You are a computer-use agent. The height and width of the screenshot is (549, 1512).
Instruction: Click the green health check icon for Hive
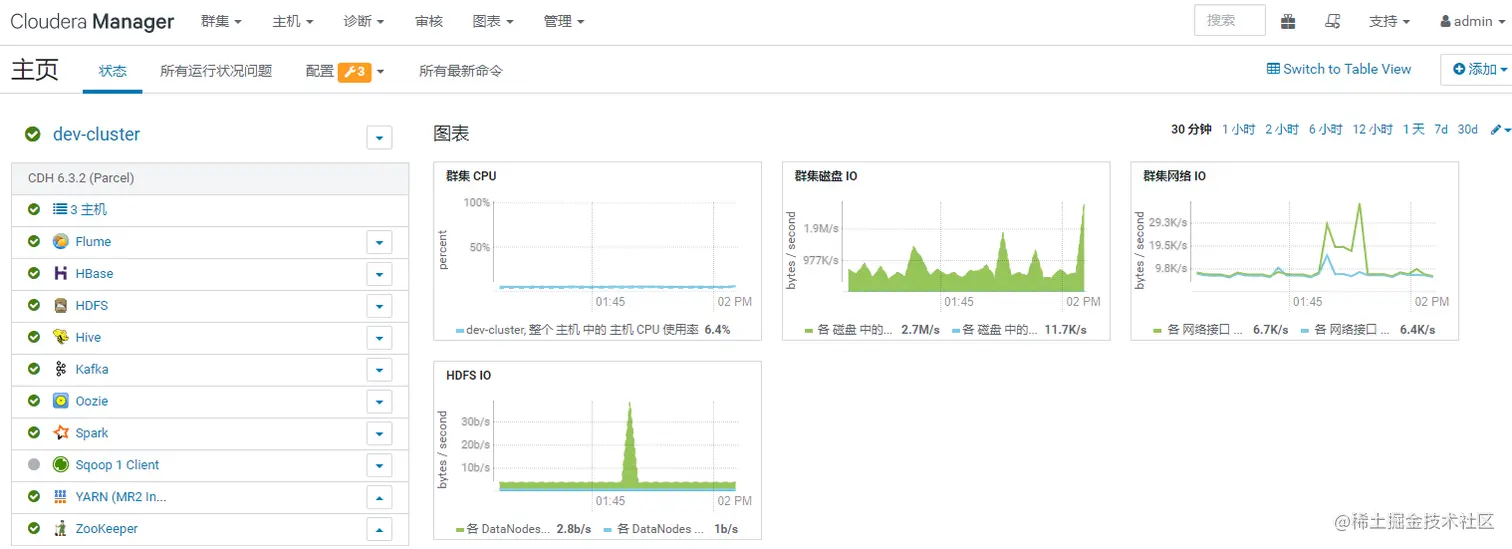[x=34, y=337]
